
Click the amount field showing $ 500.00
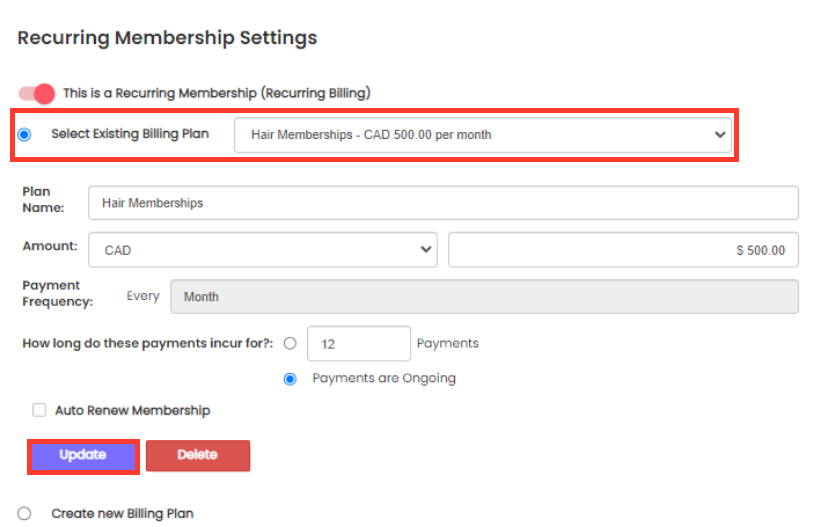623,250
